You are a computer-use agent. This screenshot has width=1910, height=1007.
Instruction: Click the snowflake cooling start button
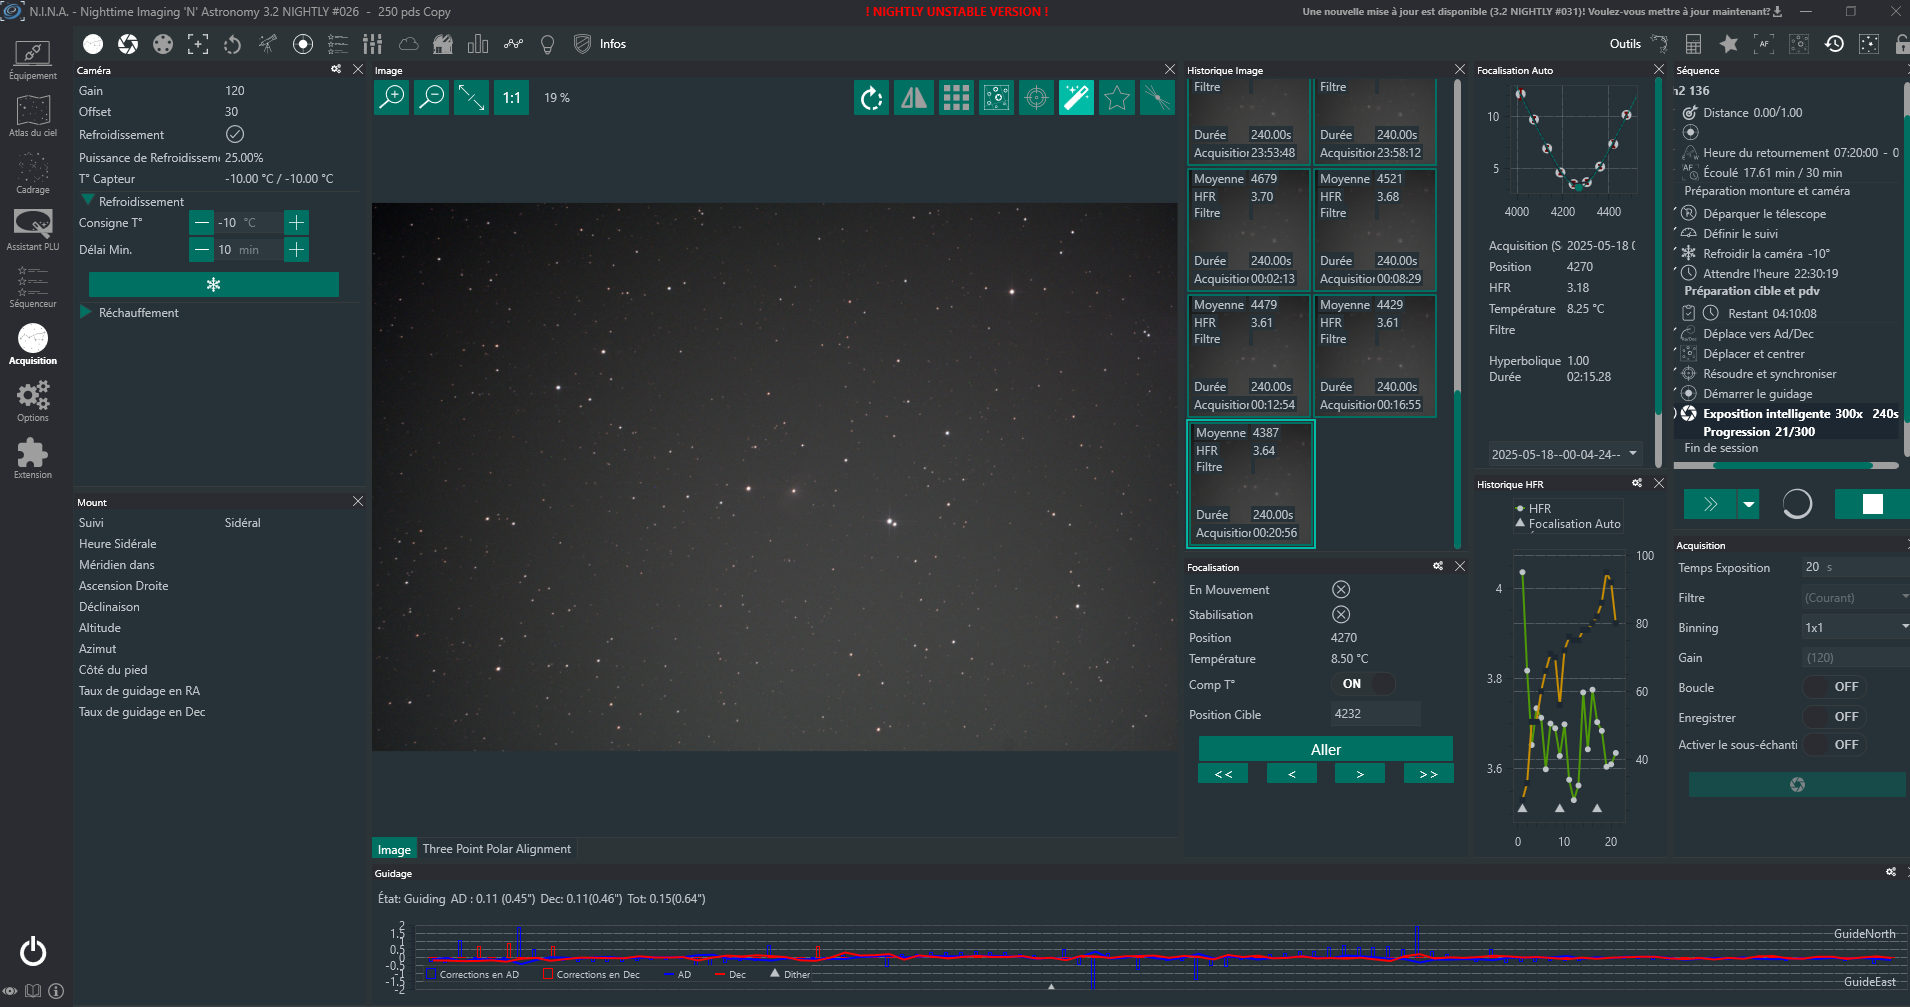tap(213, 285)
